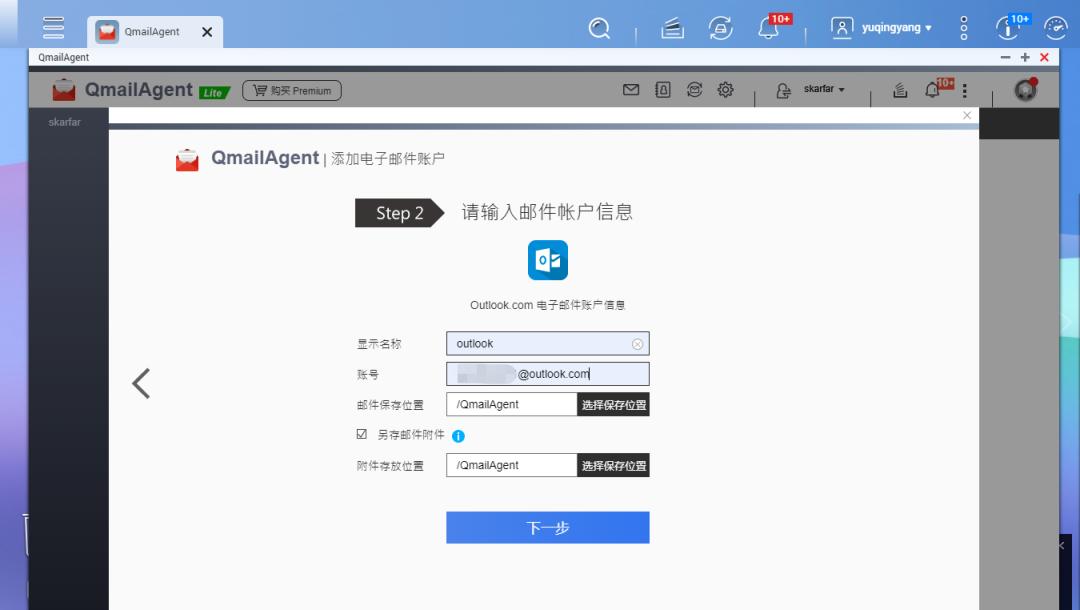Open the QTS three-dot options menu

tap(962, 27)
